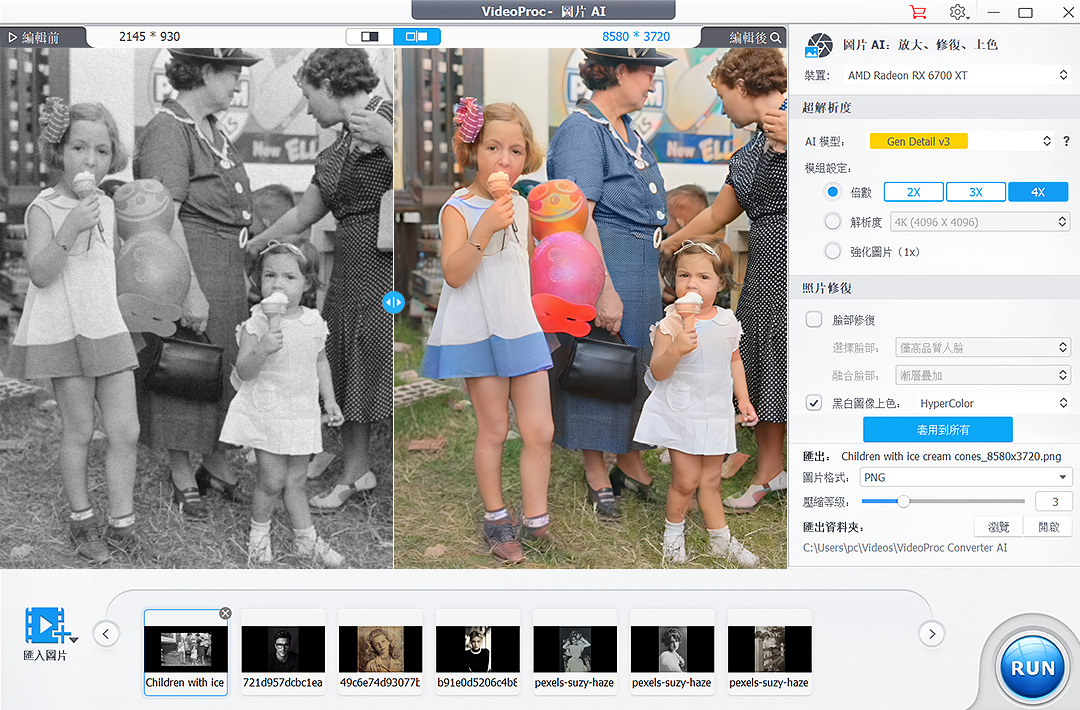Select the 2X scale option
Viewport: 1080px width, 710px height.
click(914, 192)
